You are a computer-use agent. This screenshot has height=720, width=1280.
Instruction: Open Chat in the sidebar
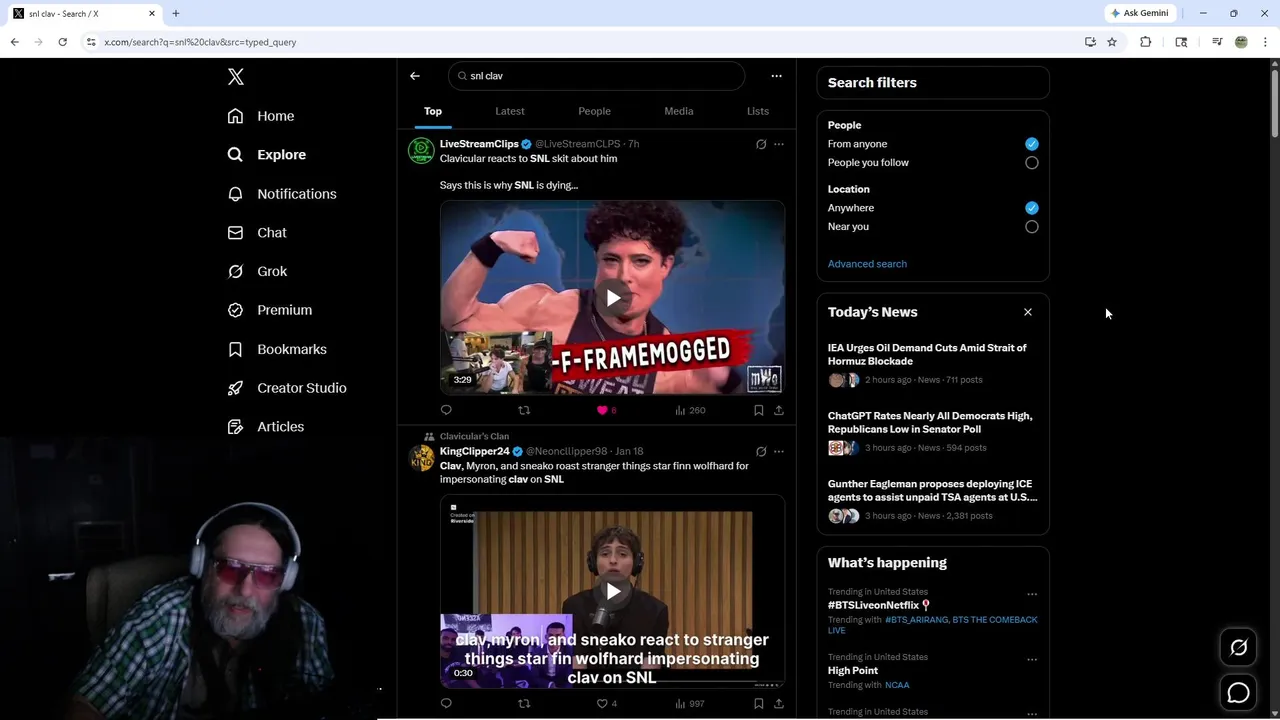pyautogui.click(x=257, y=232)
